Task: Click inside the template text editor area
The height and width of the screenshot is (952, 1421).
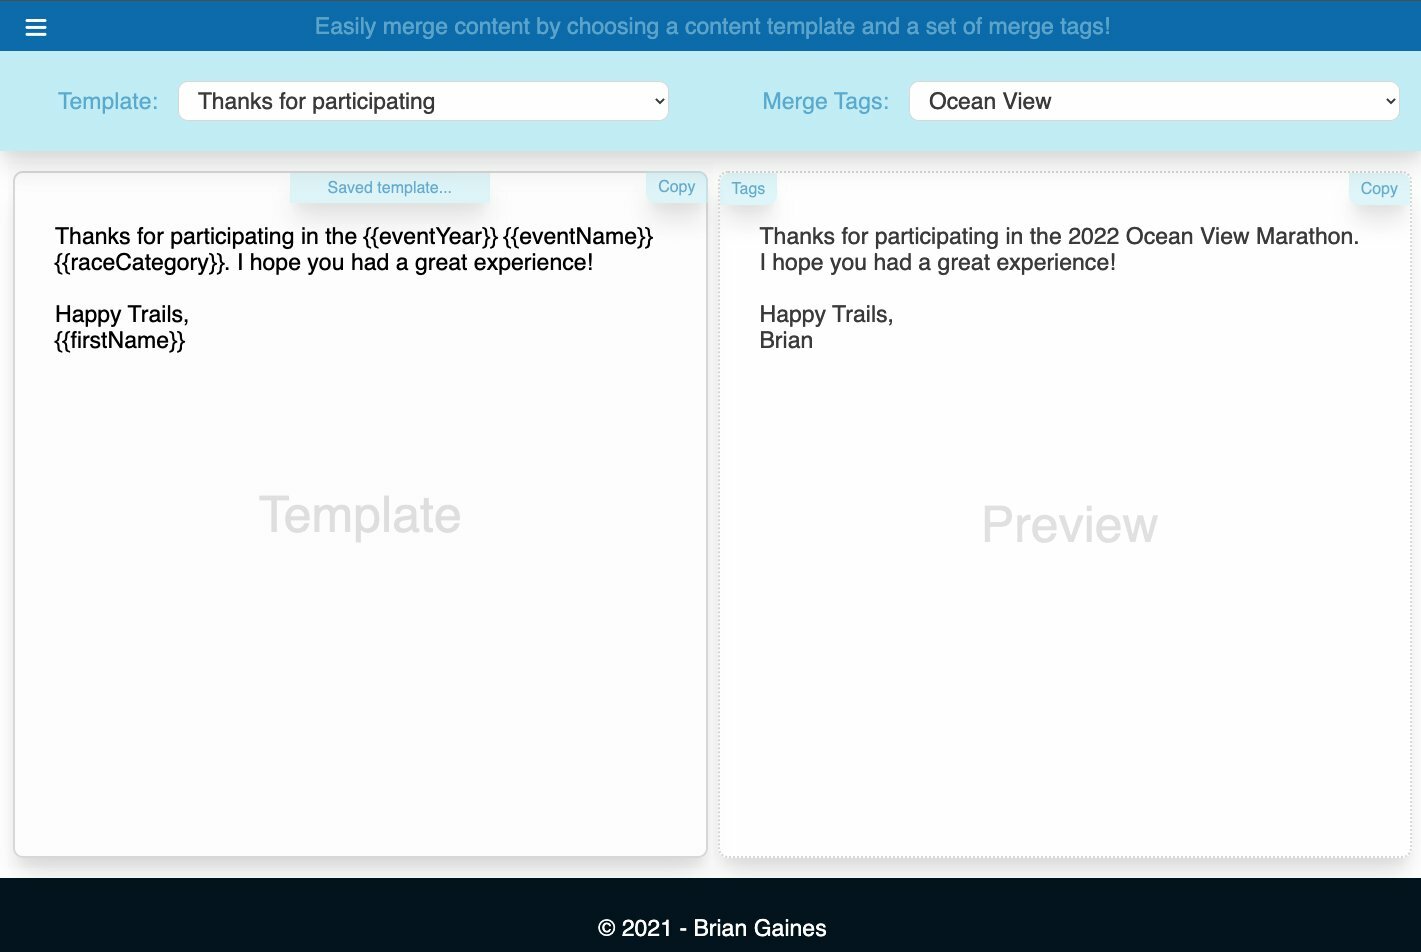Action: pyautogui.click(x=360, y=514)
